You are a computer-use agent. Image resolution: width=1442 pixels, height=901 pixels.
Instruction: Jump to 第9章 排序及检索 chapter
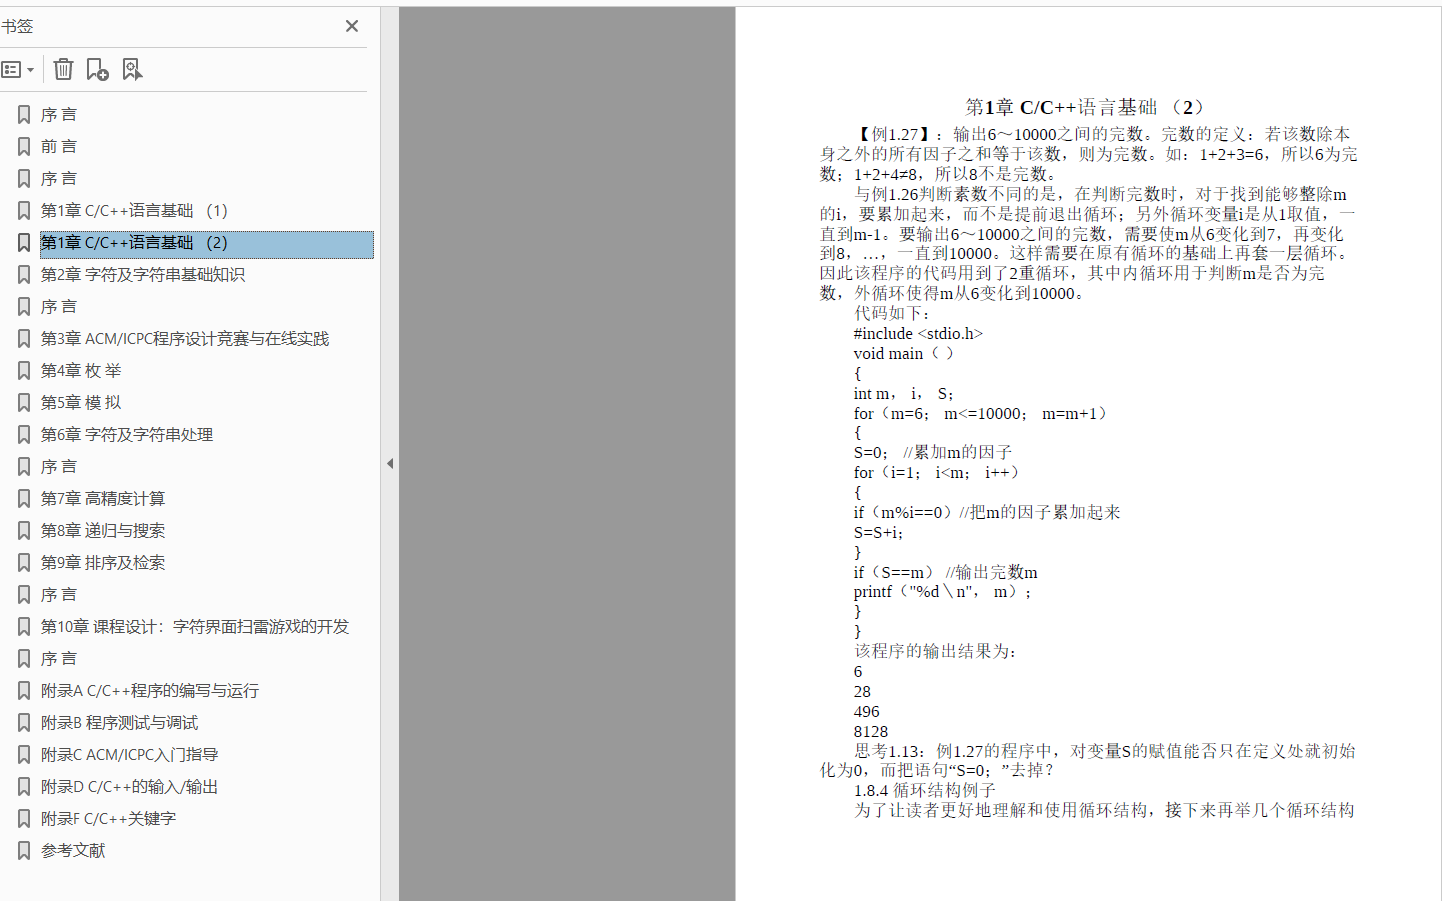[103, 562]
